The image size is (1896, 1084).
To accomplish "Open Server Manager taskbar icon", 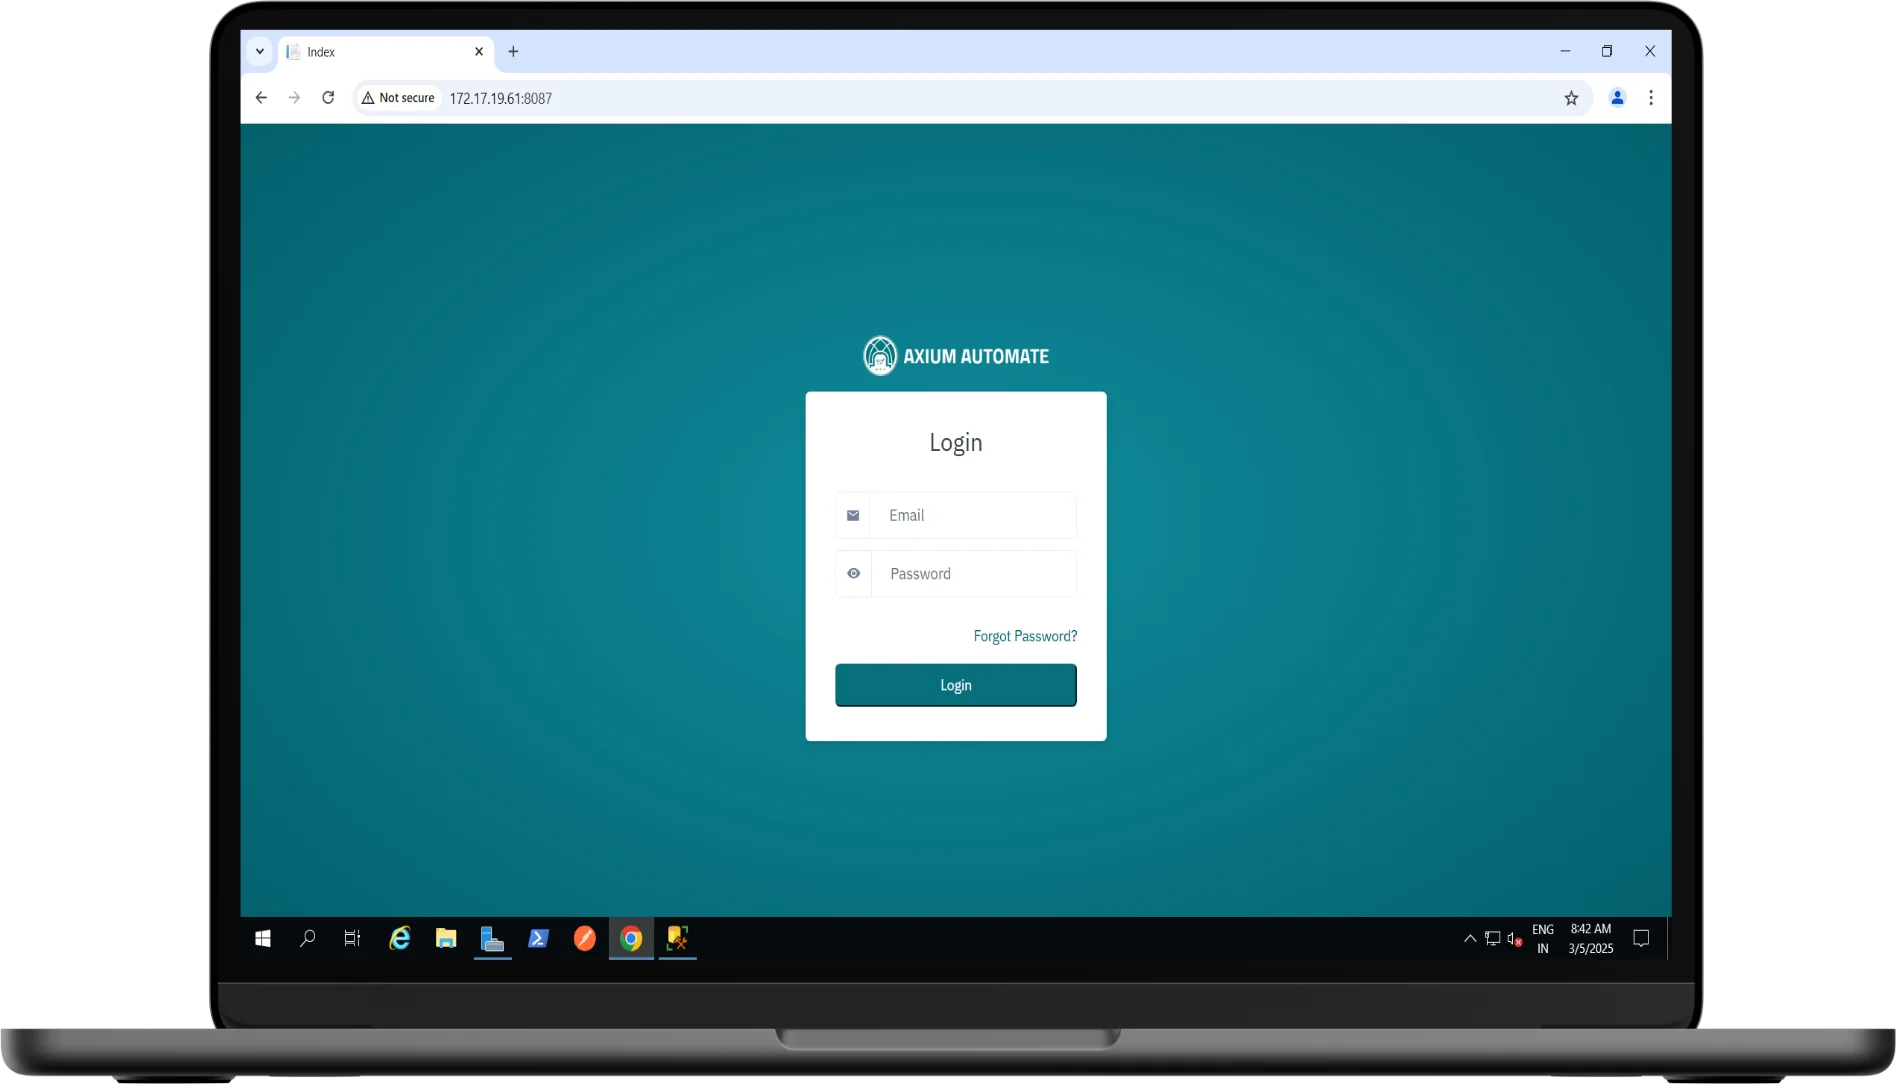I will pyautogui.click(x=492, y=939).
